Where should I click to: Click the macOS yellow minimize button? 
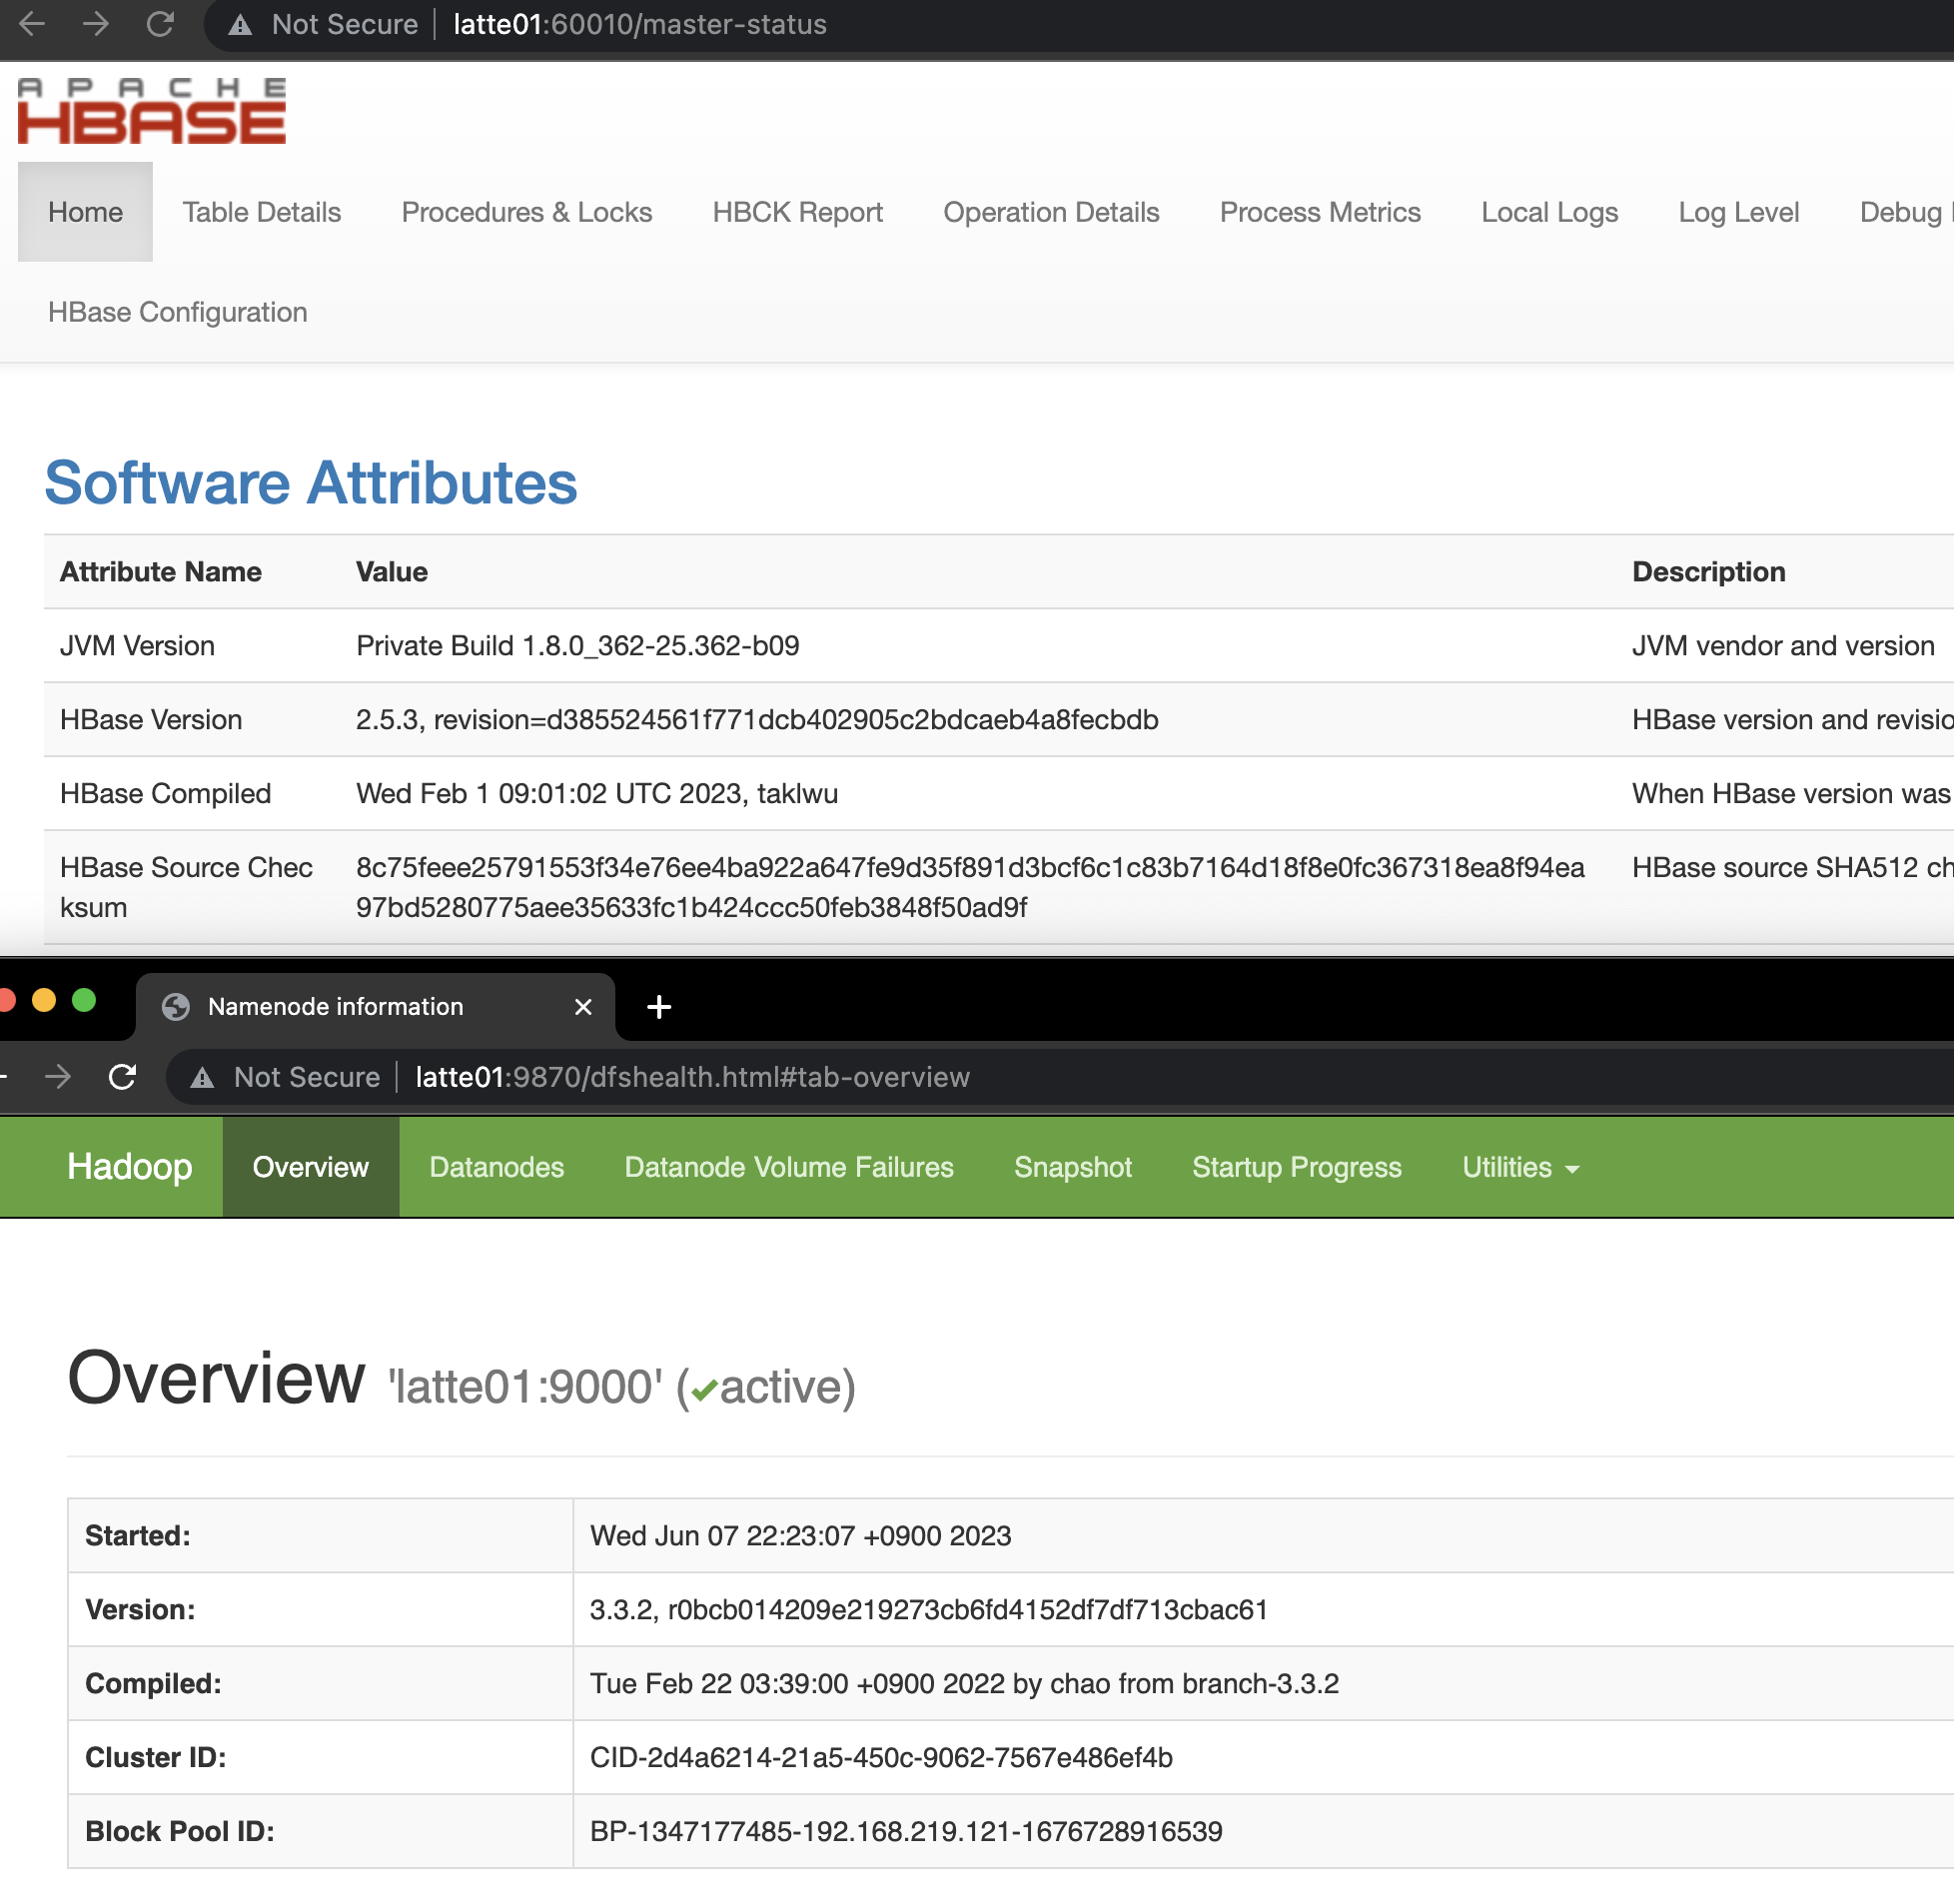43,998
